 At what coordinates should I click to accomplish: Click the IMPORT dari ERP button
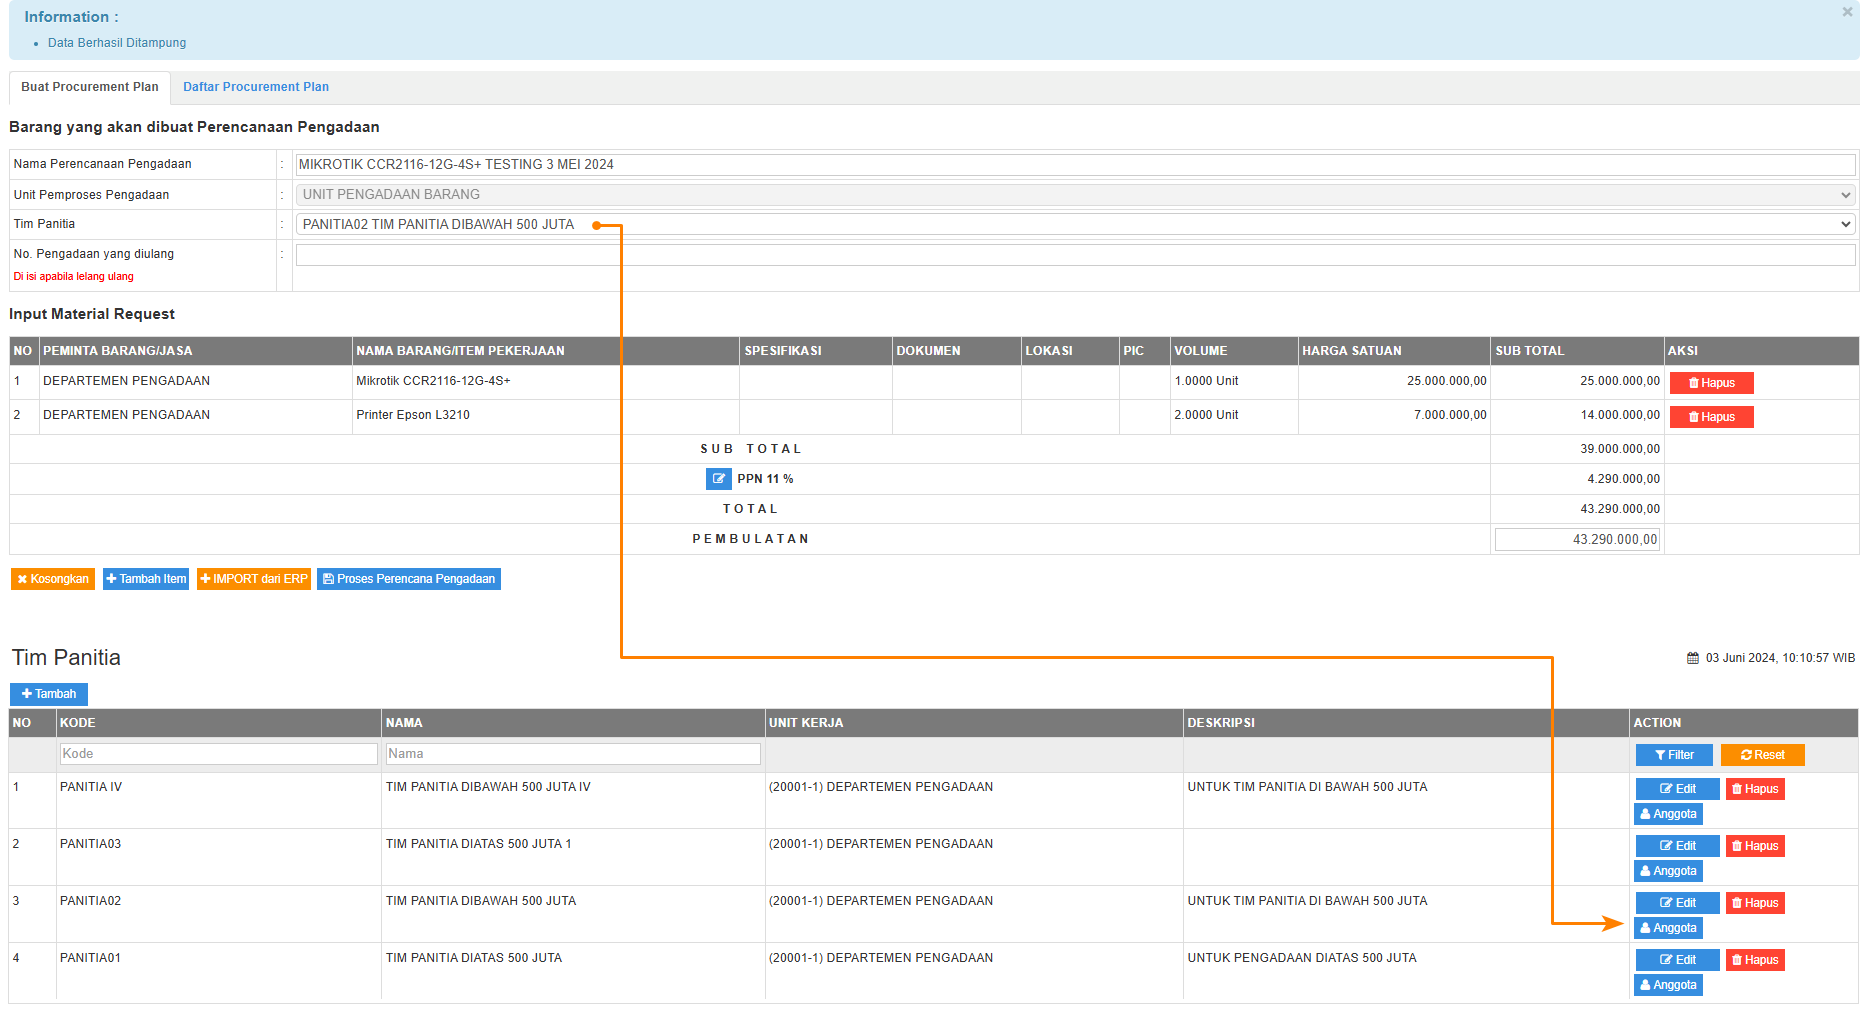click(x=254, y=579)
